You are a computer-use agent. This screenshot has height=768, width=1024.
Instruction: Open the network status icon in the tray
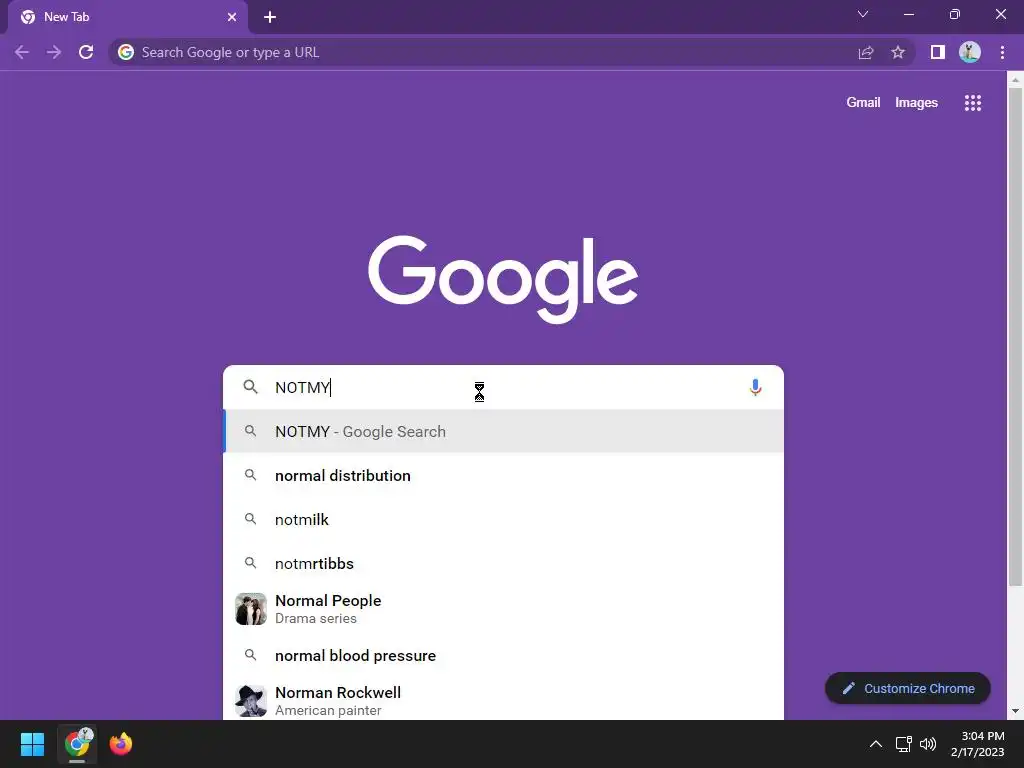(903, 744)
